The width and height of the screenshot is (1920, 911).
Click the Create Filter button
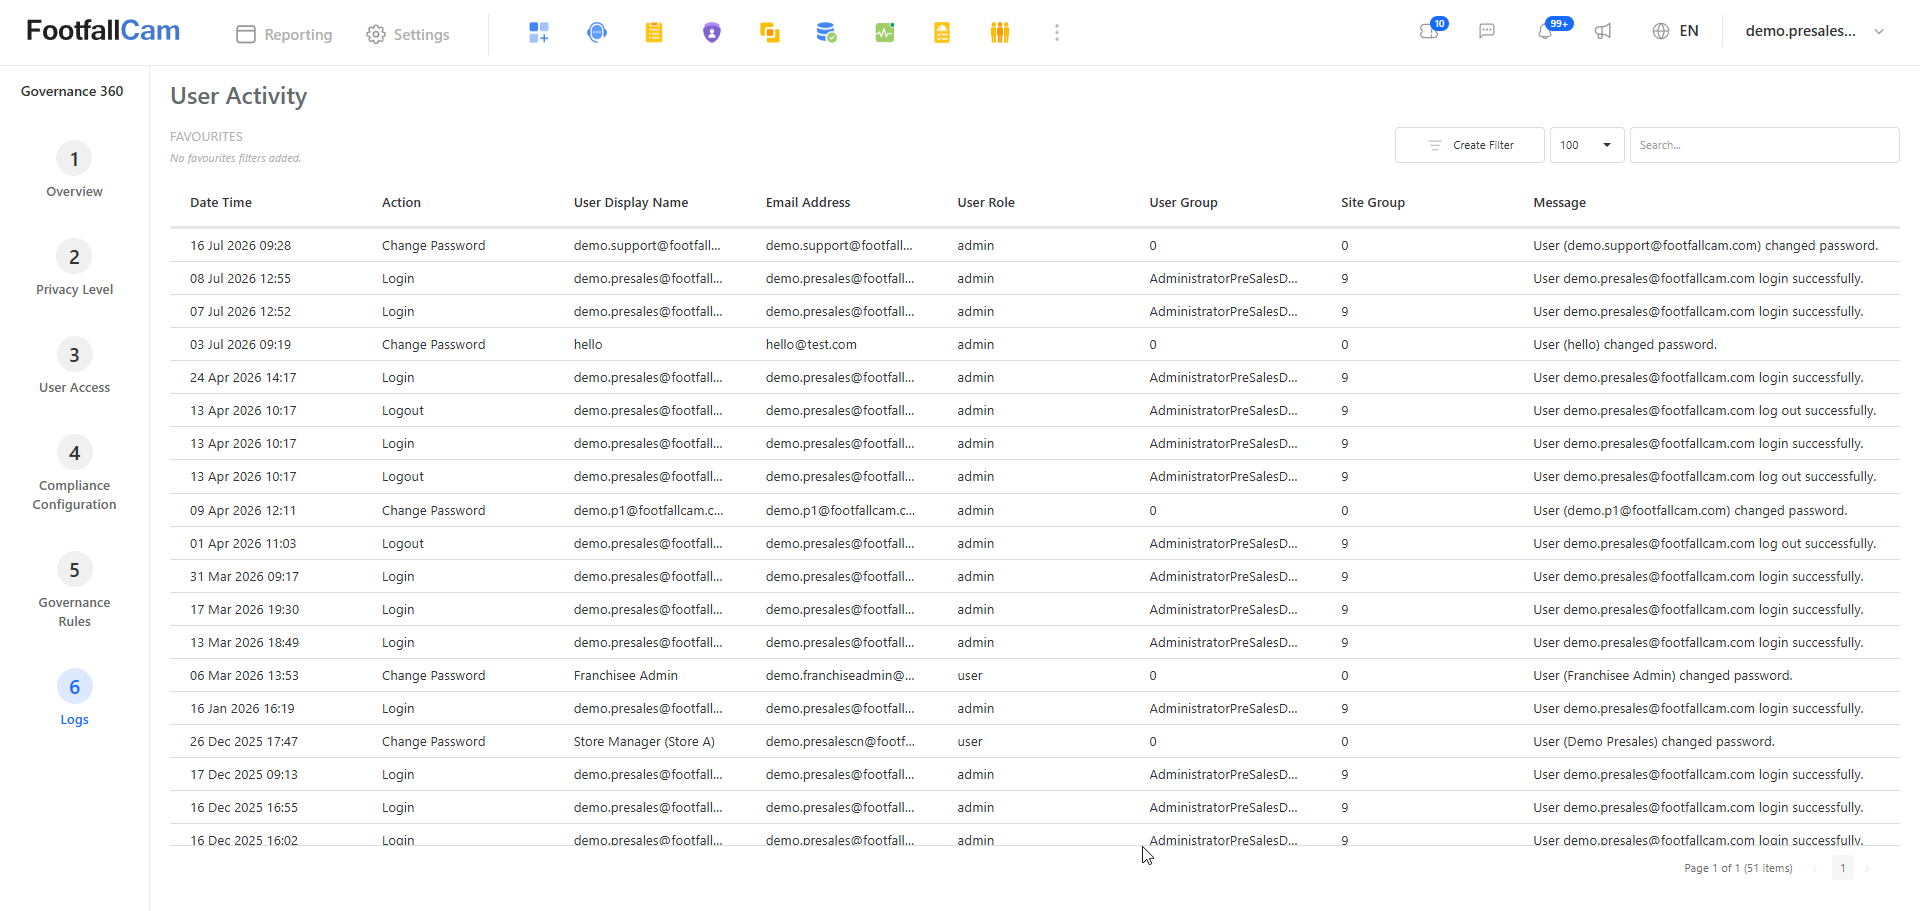coord(1470,145)
